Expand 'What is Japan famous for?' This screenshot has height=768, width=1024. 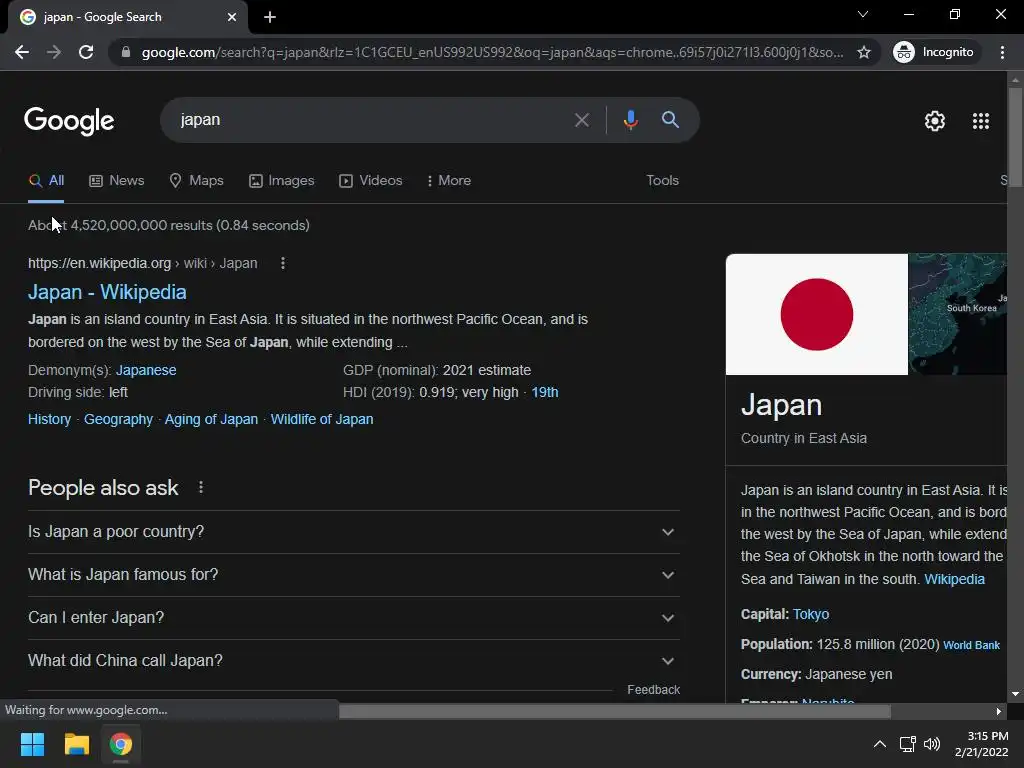tap(354, 575)
